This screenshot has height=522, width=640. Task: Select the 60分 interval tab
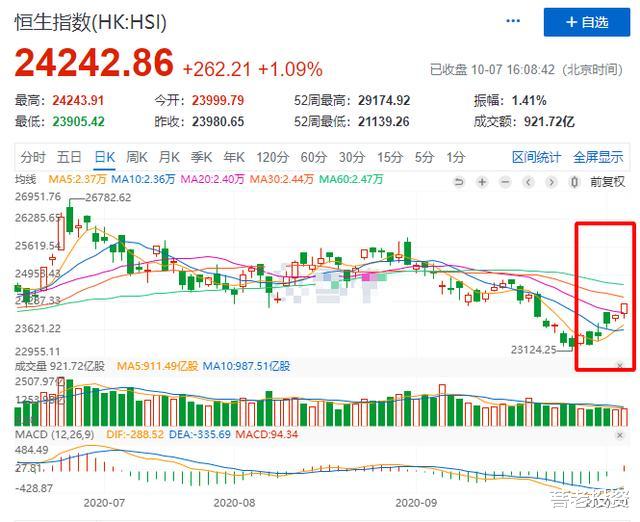314,157
